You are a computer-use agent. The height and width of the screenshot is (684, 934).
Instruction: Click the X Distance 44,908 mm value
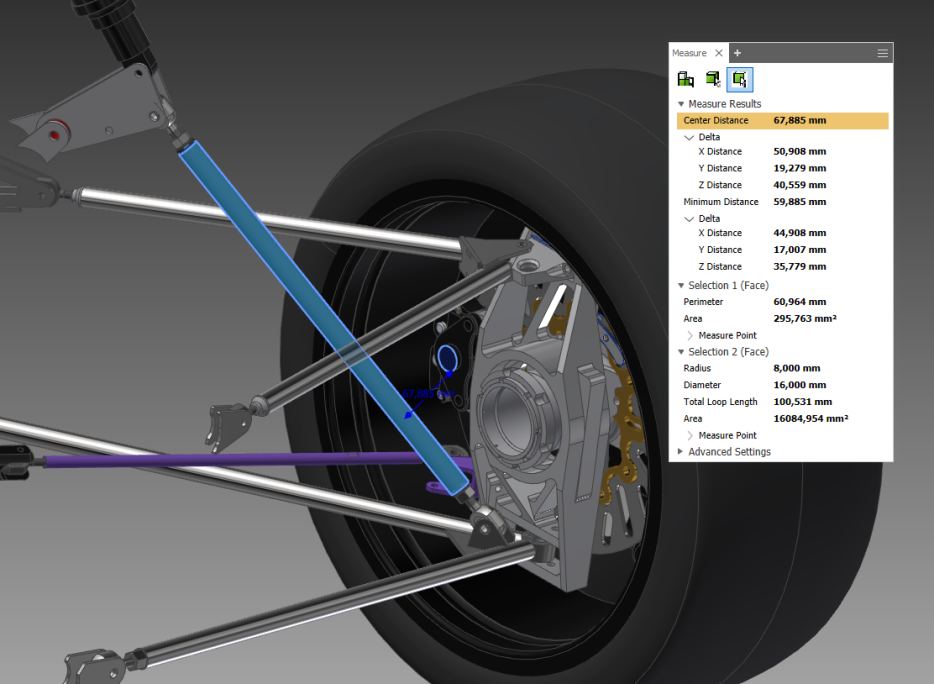click(799, 233)
